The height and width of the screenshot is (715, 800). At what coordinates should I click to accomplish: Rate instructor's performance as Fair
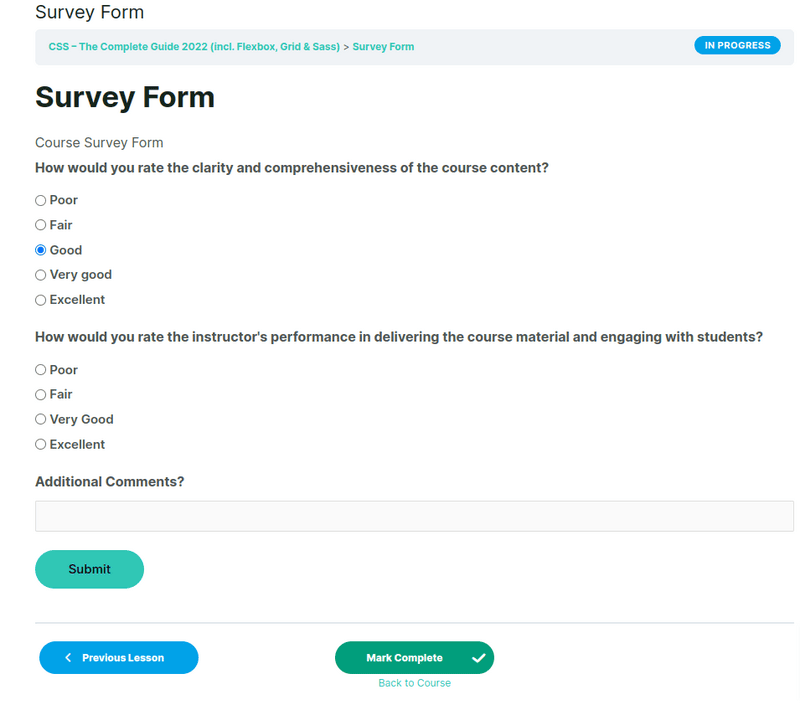[41, 395]
